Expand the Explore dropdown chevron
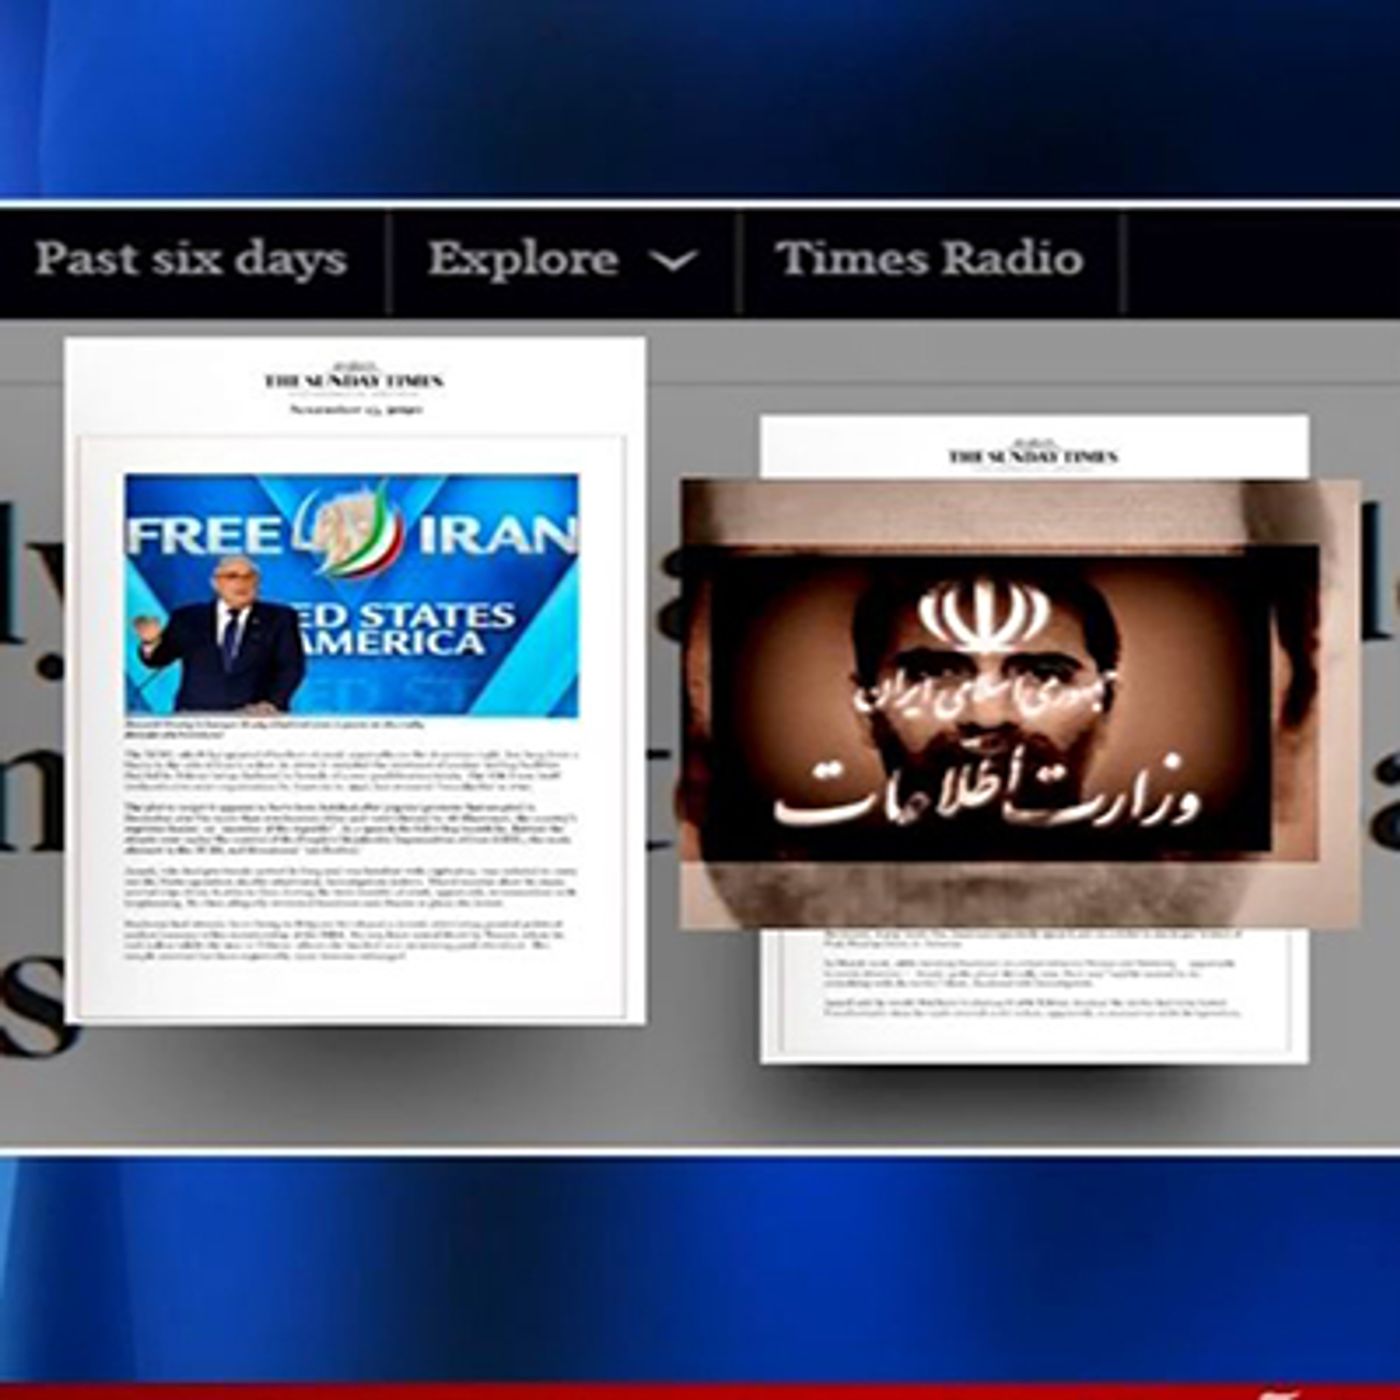Screen dimensions: 1400x1400 pos(674,263)
